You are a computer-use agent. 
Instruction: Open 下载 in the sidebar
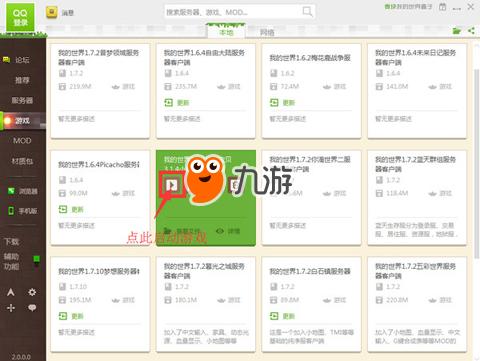[11, 241]
